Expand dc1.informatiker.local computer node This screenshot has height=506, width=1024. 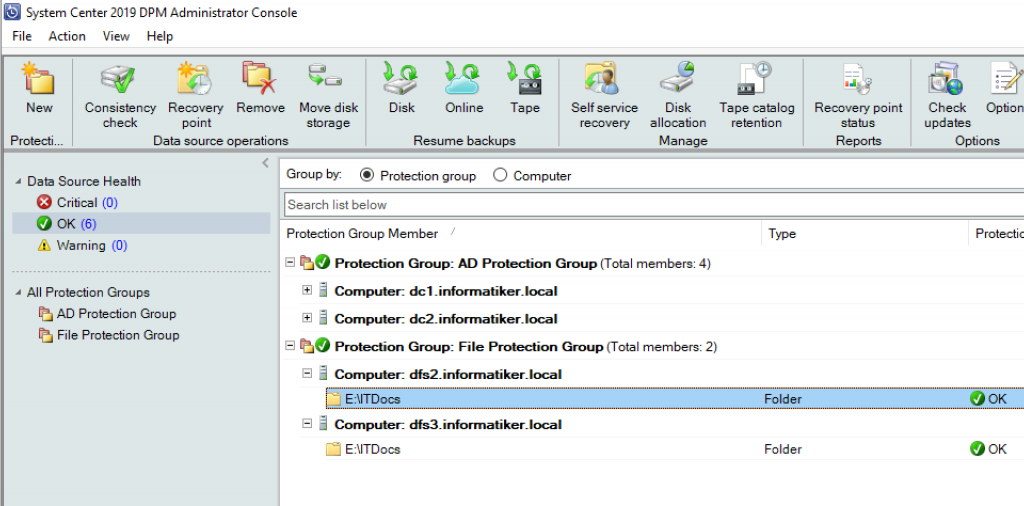307,291
